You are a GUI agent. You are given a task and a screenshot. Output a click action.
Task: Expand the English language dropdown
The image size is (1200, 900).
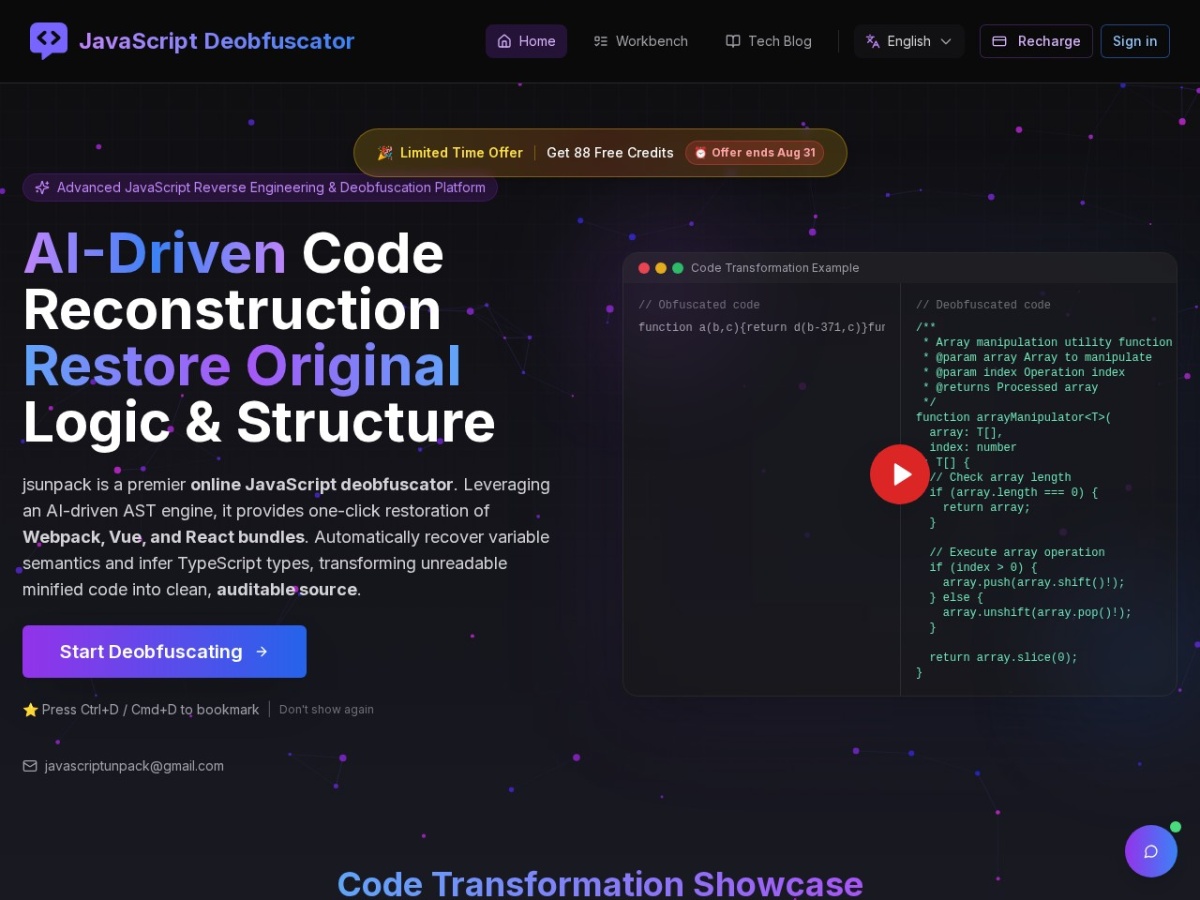(x=909, y=41)
